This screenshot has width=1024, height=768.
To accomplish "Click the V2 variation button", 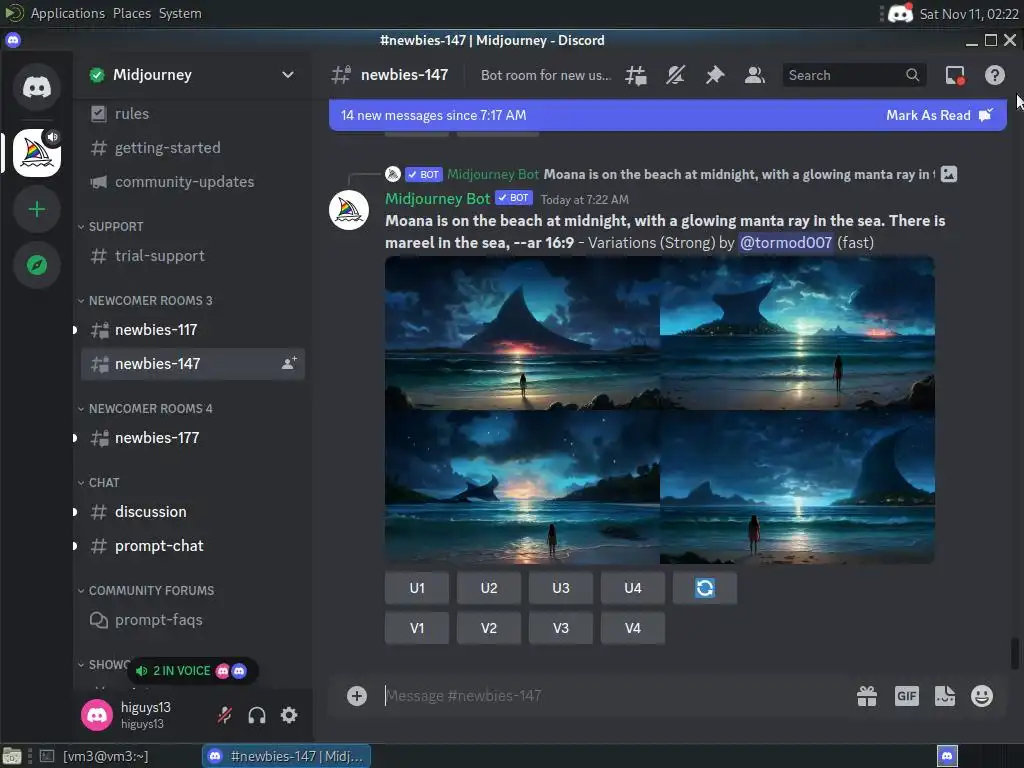I will tap(488, 628).
